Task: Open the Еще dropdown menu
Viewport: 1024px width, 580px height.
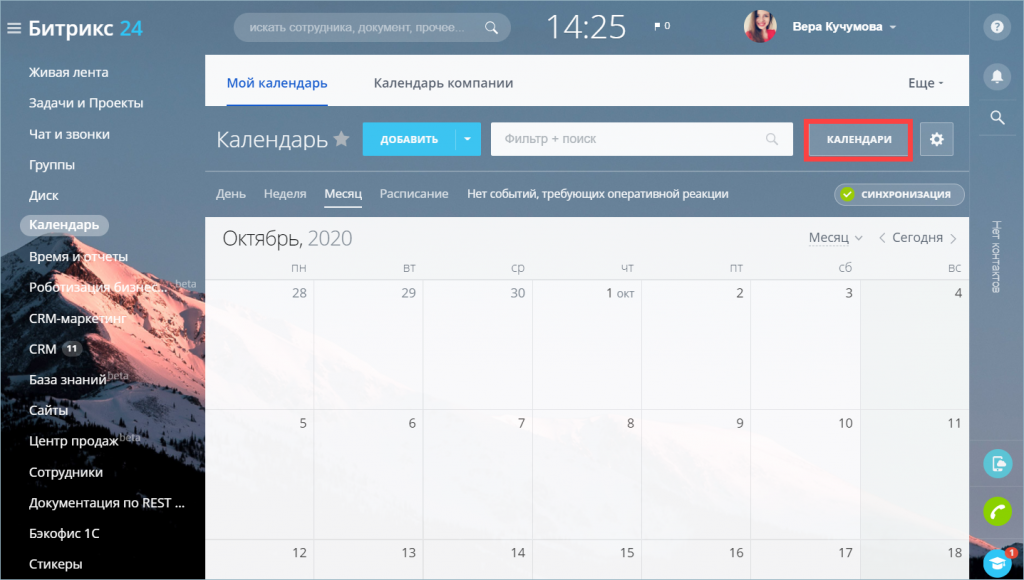Action: [x=925, y=83]
